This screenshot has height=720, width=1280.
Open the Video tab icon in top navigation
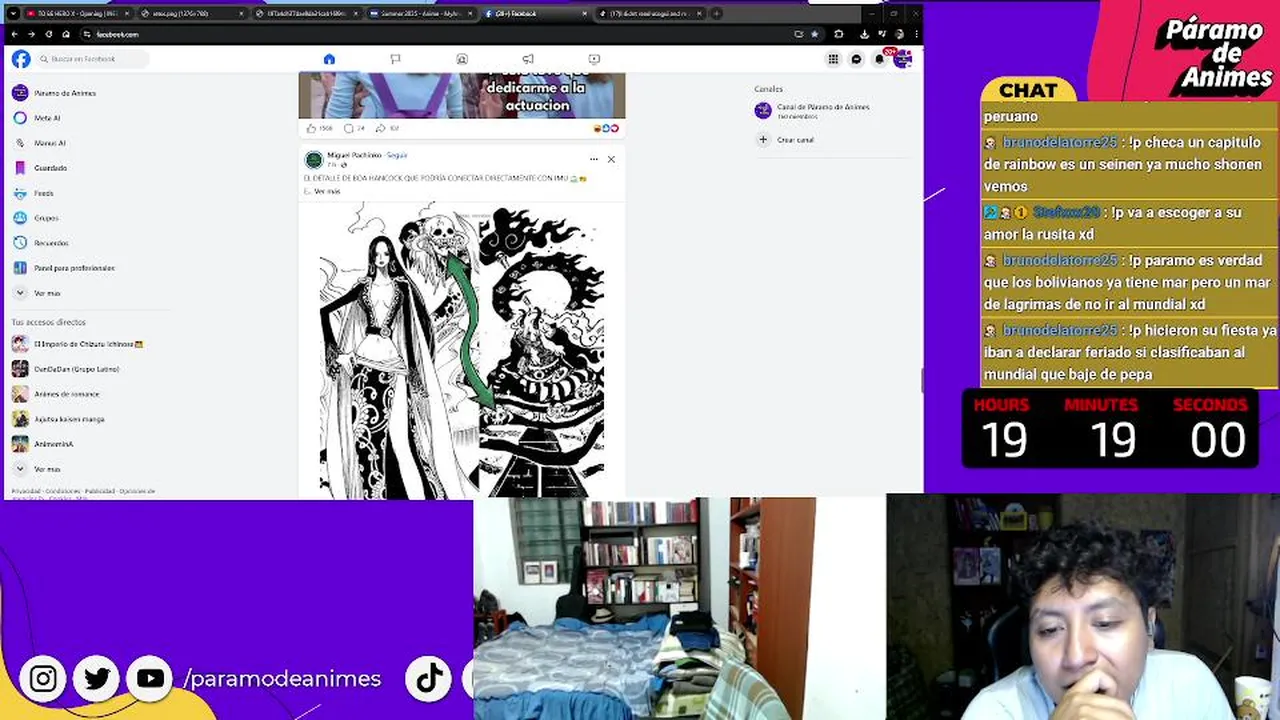point(594,59)
